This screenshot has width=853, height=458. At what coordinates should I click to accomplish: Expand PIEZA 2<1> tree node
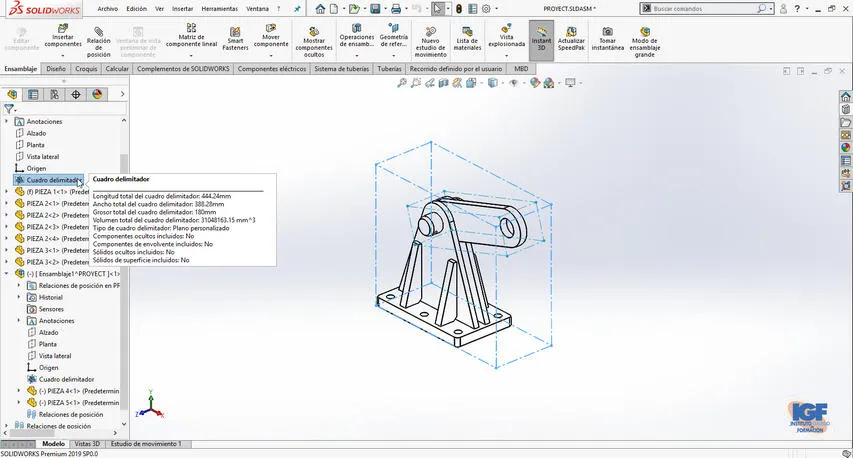tap(7, 203)
